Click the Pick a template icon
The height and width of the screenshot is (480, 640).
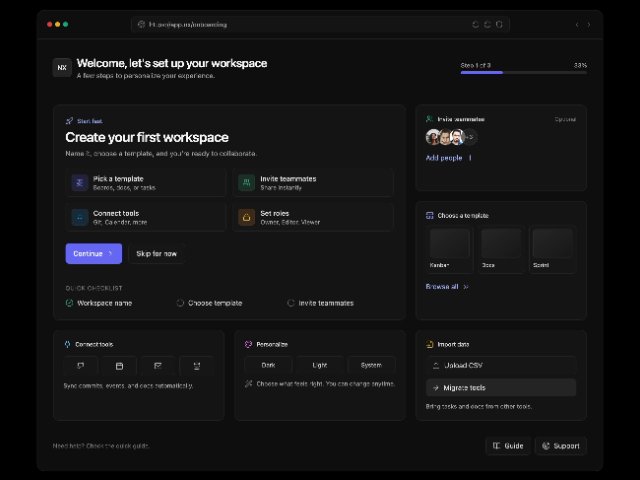click(79, 183)
